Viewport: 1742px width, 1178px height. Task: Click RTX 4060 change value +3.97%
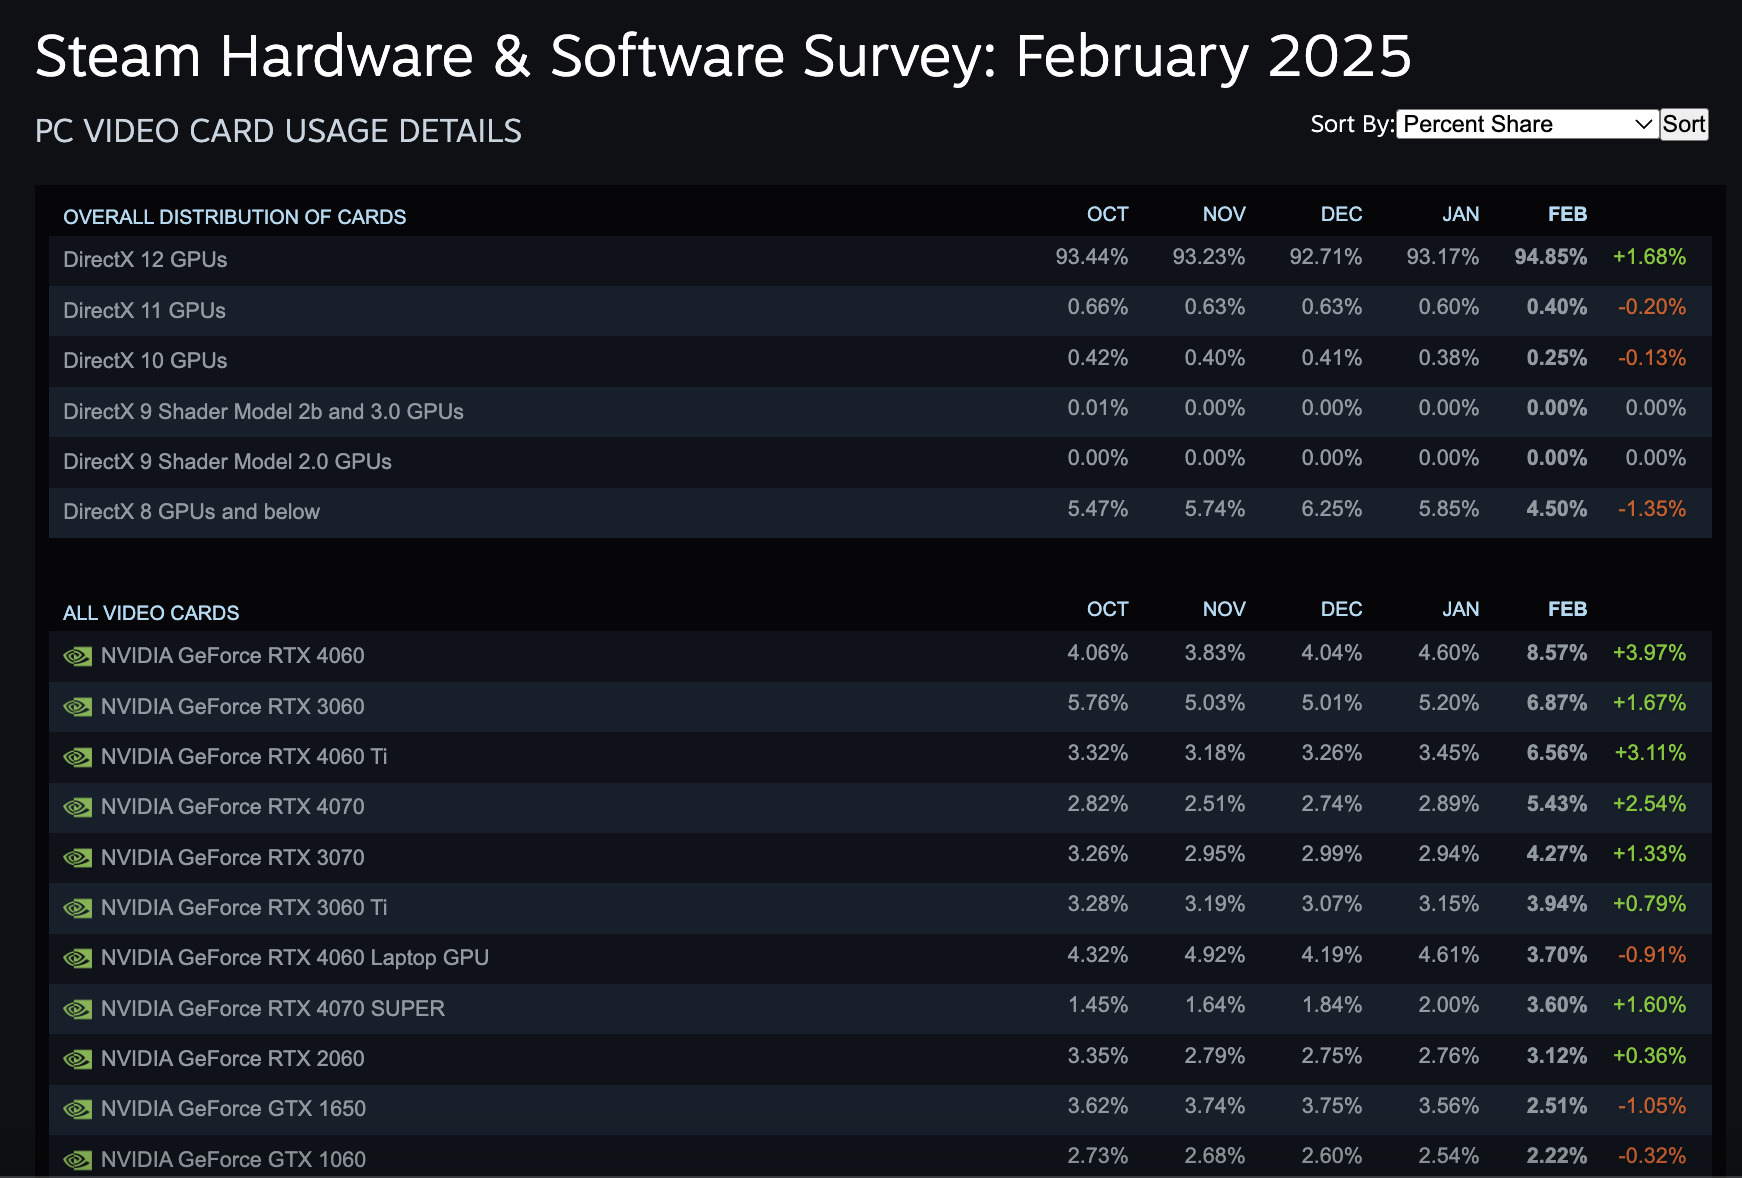[1649, 653]
